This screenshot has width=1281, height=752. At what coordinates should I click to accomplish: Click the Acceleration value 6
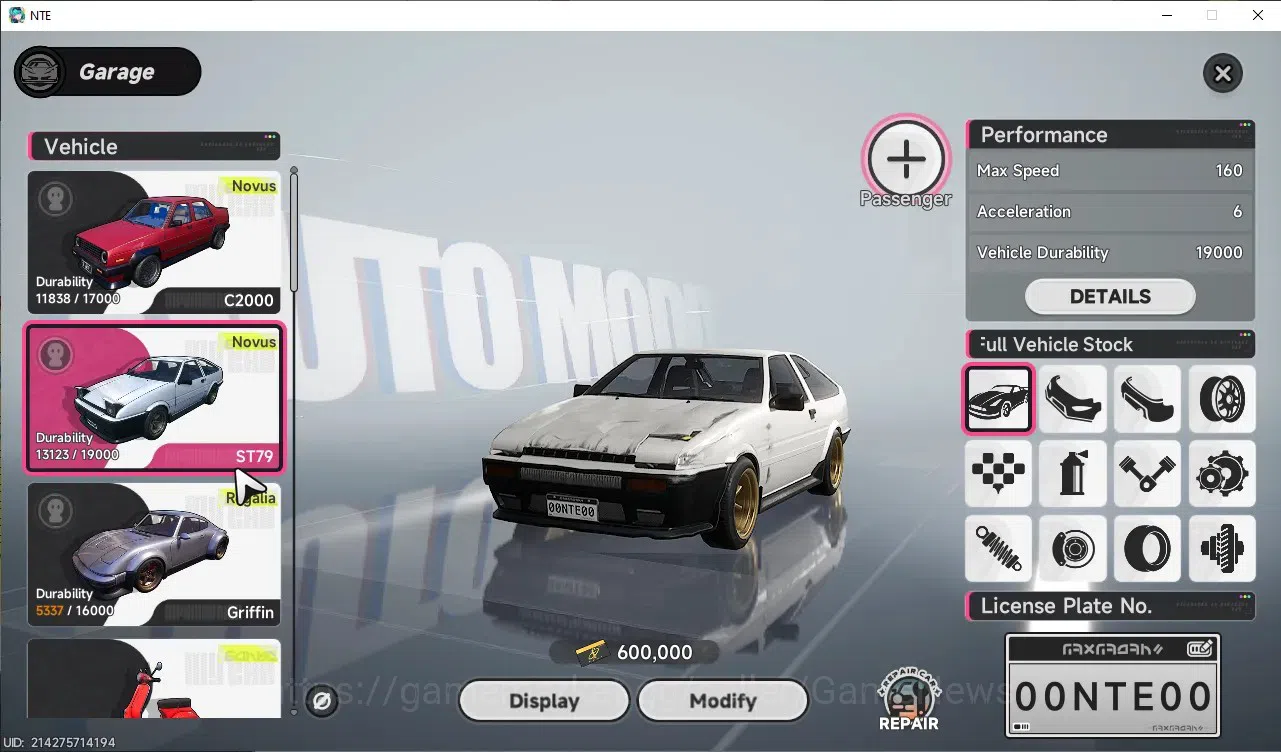1237,212
